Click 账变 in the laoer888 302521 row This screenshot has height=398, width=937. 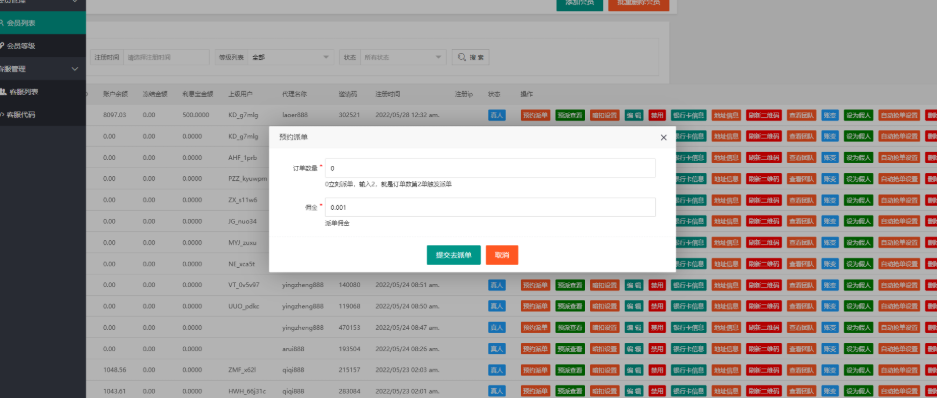(830, 116)
